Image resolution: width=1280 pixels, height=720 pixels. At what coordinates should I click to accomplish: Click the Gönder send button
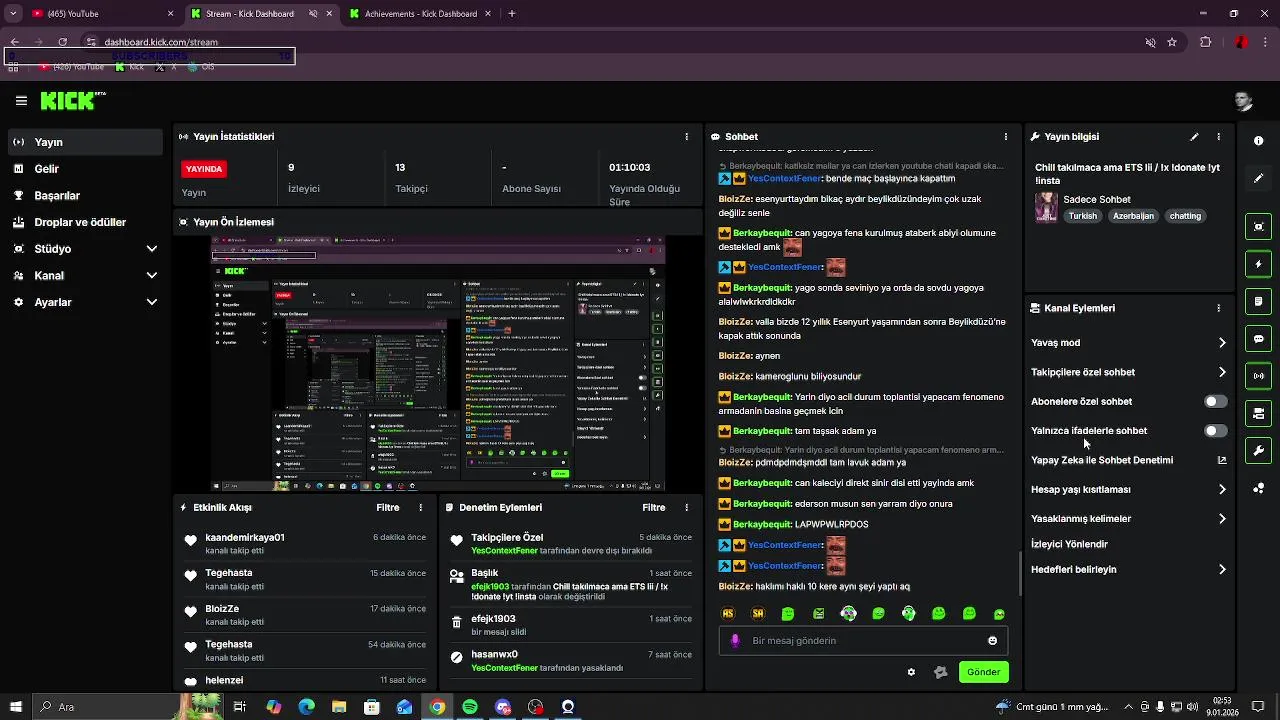(x=983, y=672)
